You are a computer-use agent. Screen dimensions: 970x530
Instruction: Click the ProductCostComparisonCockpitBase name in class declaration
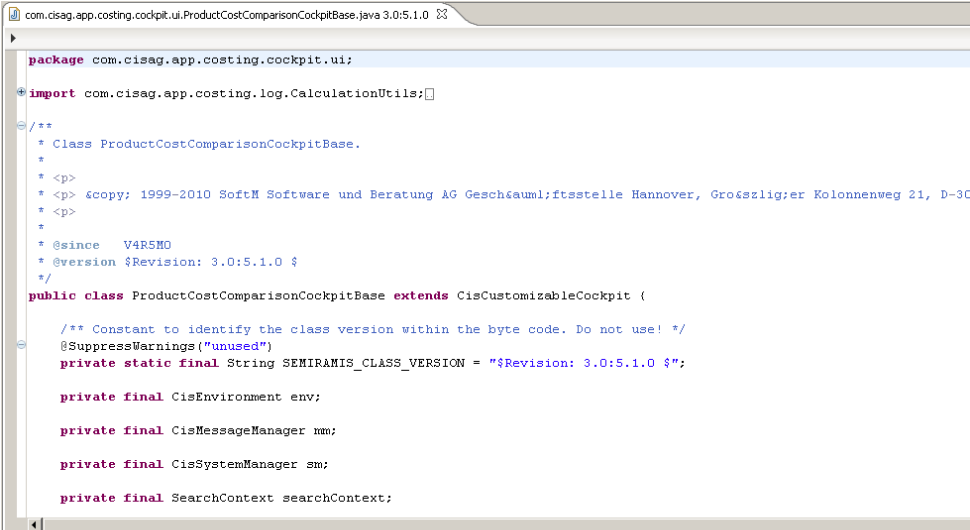click(x=258, y=296)
